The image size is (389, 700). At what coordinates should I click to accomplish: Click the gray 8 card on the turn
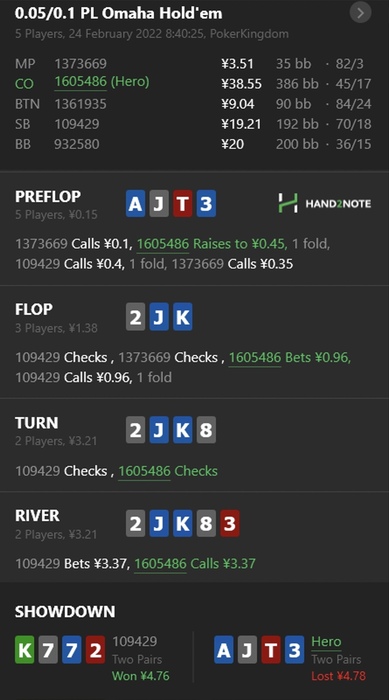click(206, 430)
